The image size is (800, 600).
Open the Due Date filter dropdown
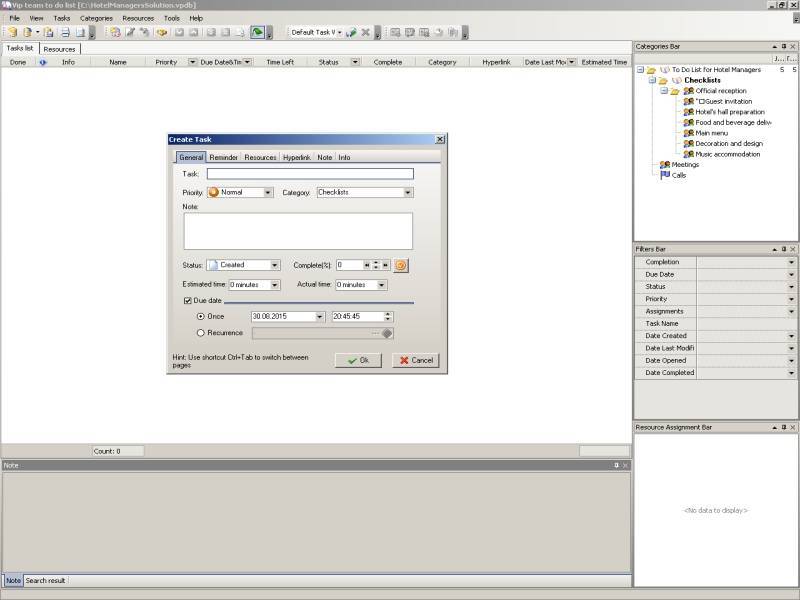point(792,275)
